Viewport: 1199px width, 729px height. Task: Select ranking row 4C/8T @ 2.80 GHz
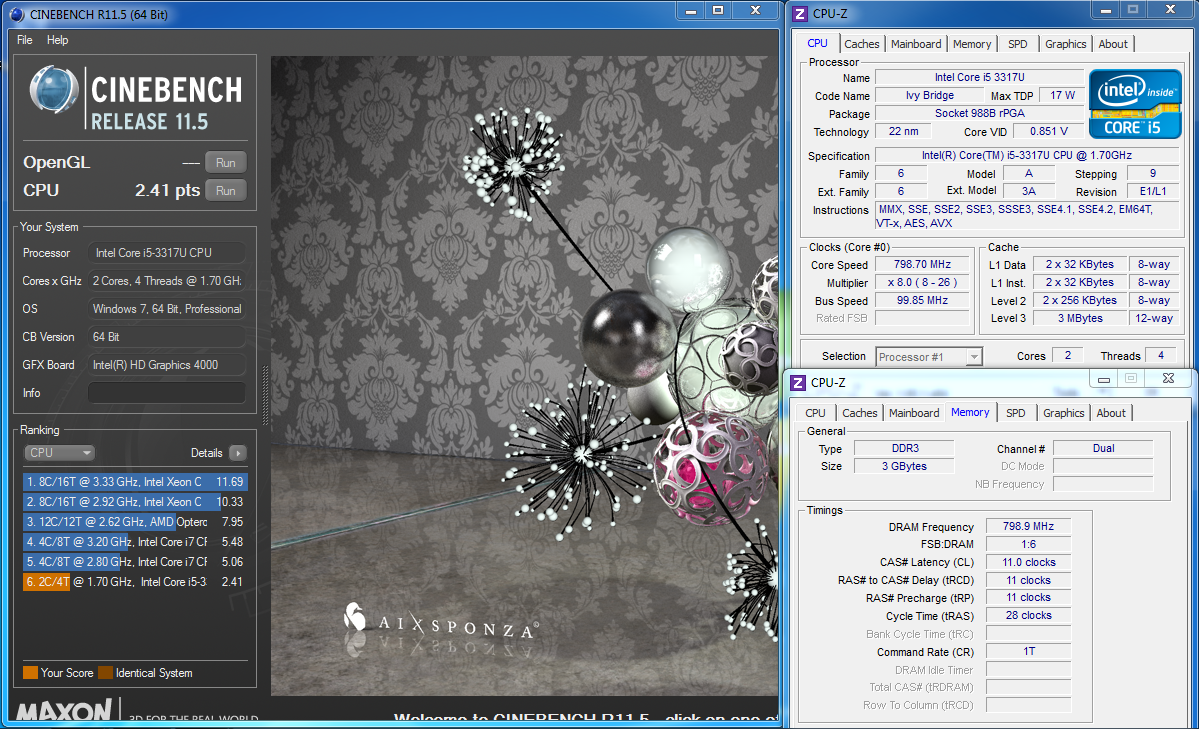[135, 561]
